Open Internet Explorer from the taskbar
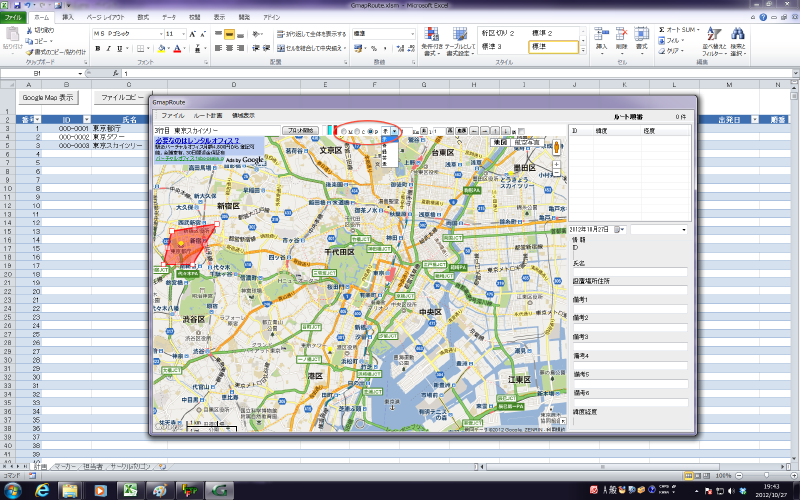The width and height of the screenshot is (800, 500). (x=43, y=489)
